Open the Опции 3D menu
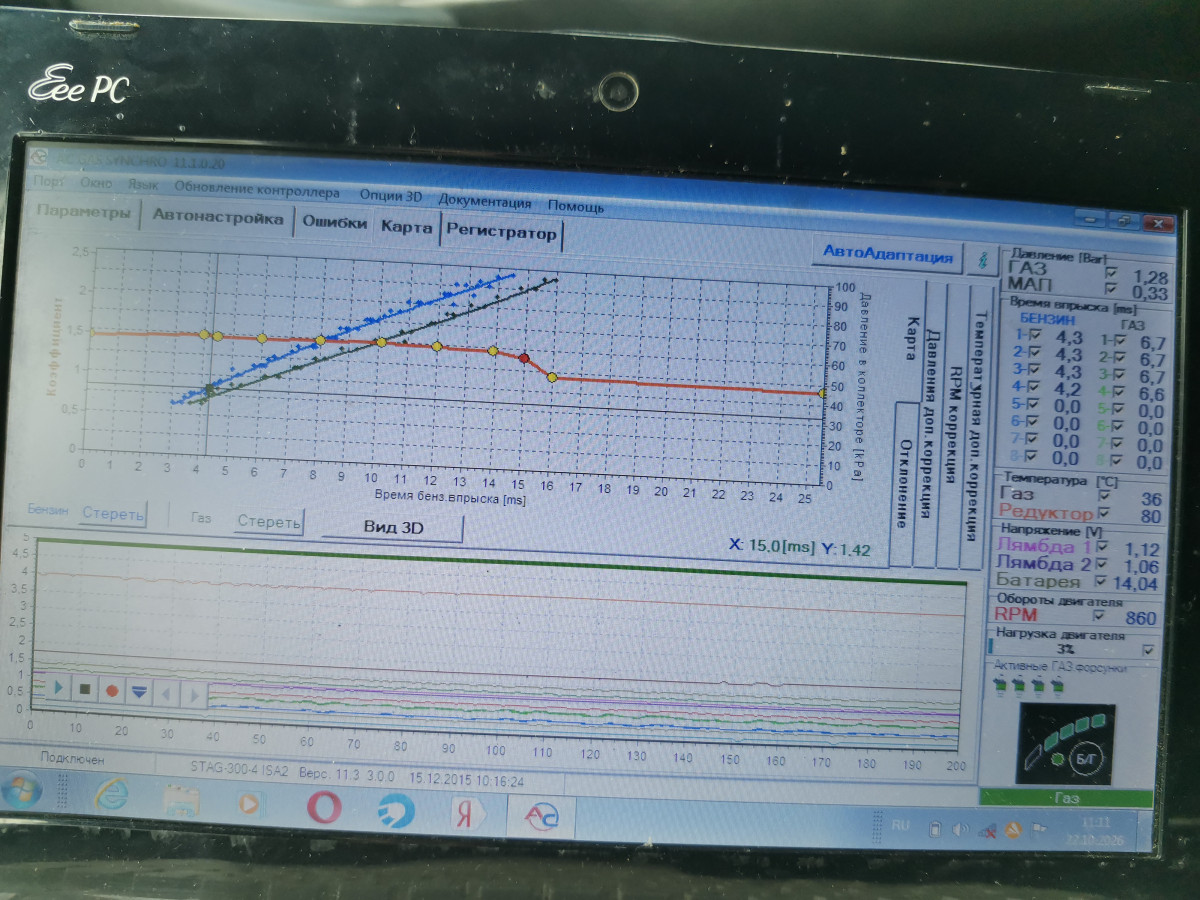Viewport: 1200px width, 900px height. click(389, 197)
